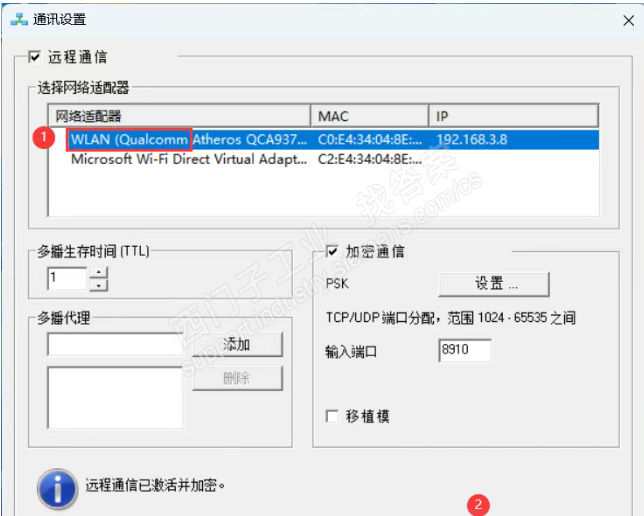Screen dimensions: 644x516
Task: Click the 远程通信已激活并加密 status text
Action: click(155, 486)
